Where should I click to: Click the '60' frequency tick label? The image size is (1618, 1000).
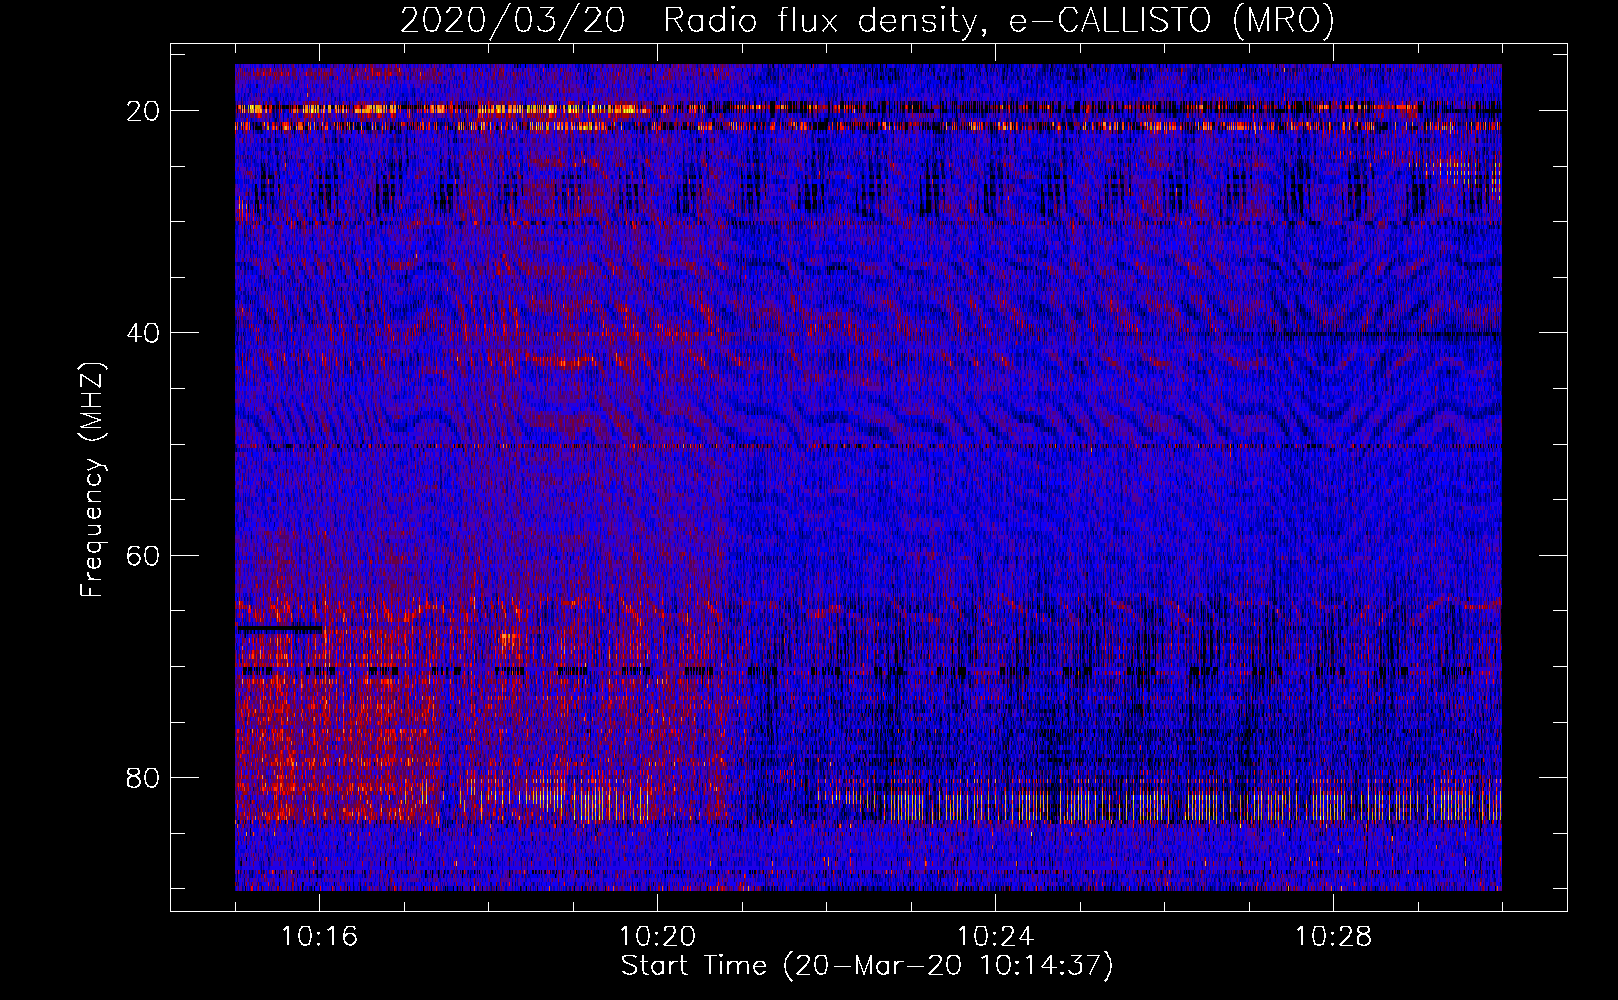144,555
